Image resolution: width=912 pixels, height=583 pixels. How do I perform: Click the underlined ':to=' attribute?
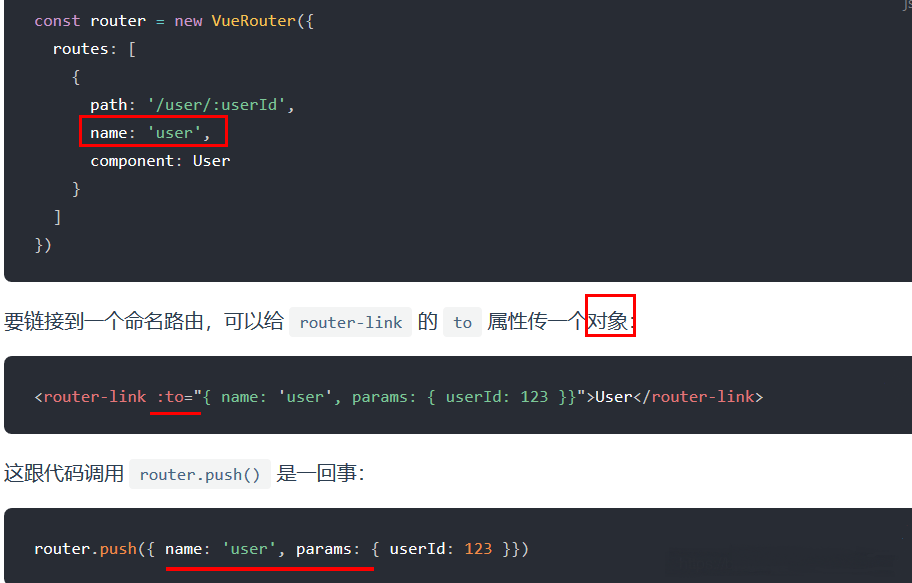(175, 397)
